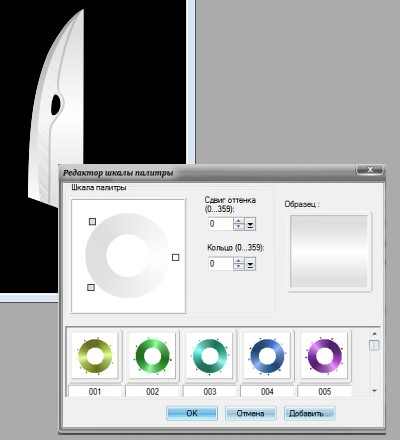400x440 pixels.
Task: Open the Сдвиг оттенка dropdown arrow
Action: (x=250, y=224)
